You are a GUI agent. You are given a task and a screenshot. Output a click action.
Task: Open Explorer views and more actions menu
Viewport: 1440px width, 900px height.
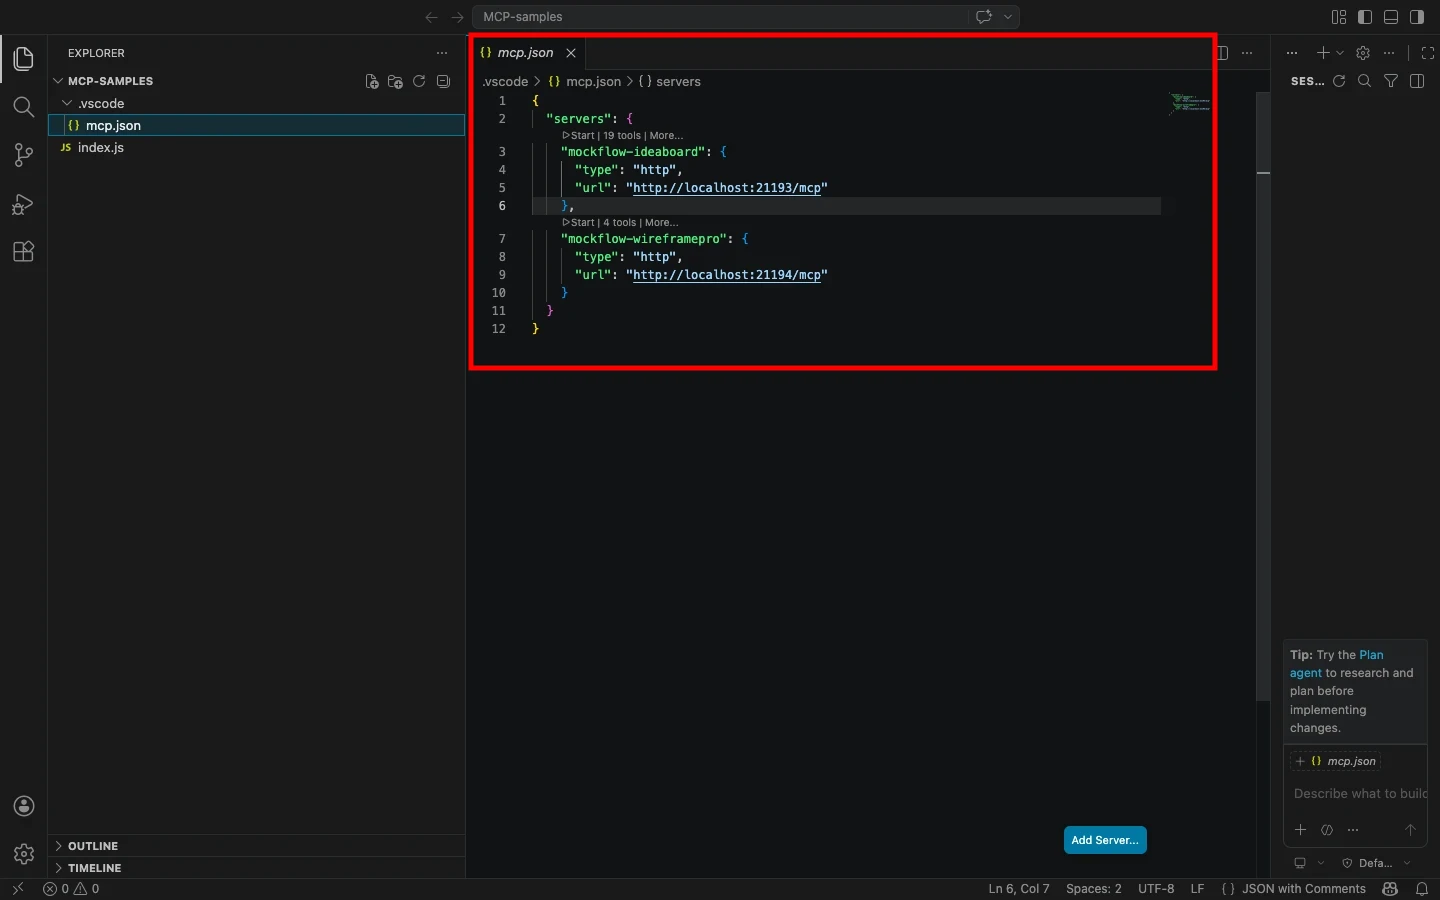pyautogui.click(x=442, y=53)
